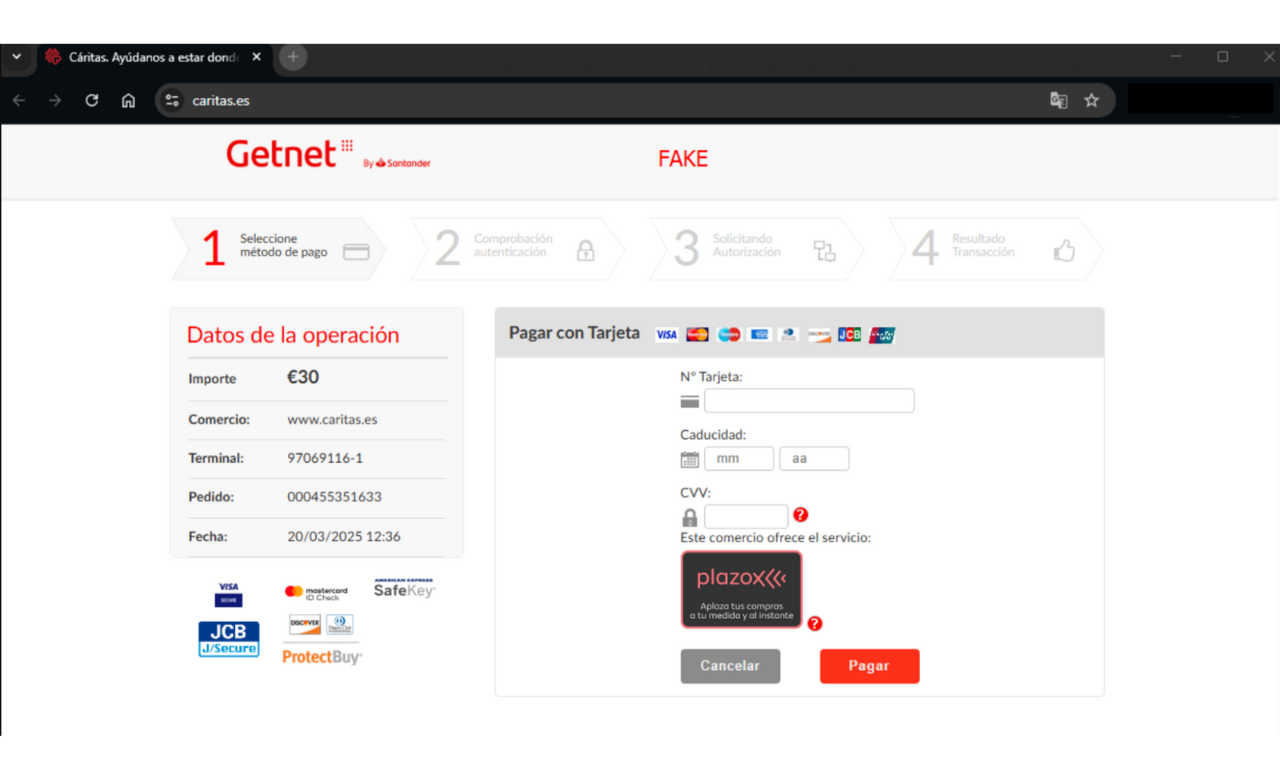Focus the Nº Tarjeta input field
Image resolution: width=1280 pixels, height=780 pixels.
809,401
